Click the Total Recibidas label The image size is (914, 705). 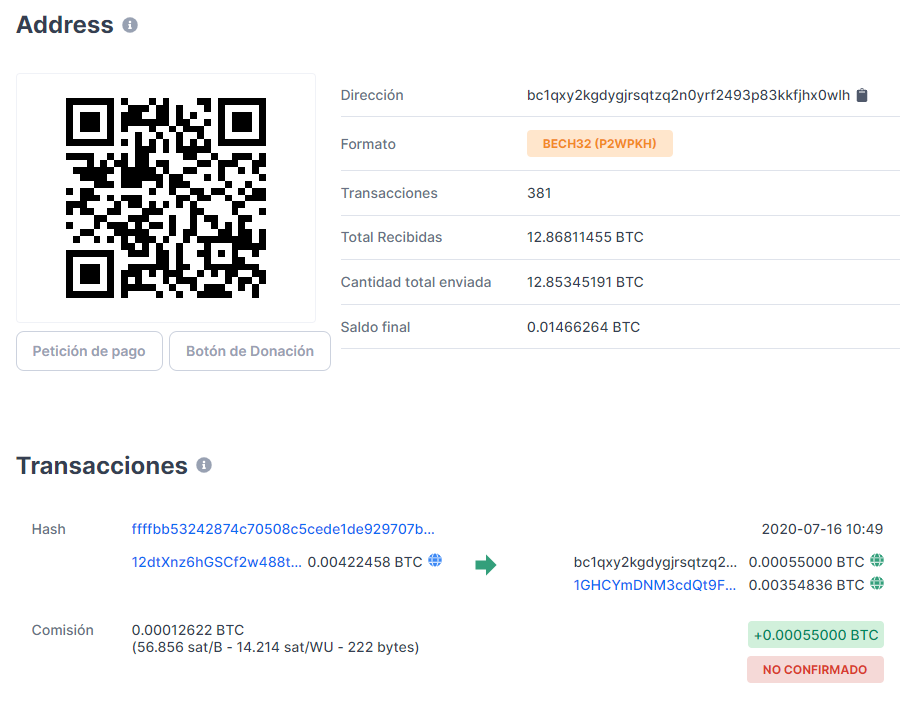pyautogui.click(x=391, y=237)
